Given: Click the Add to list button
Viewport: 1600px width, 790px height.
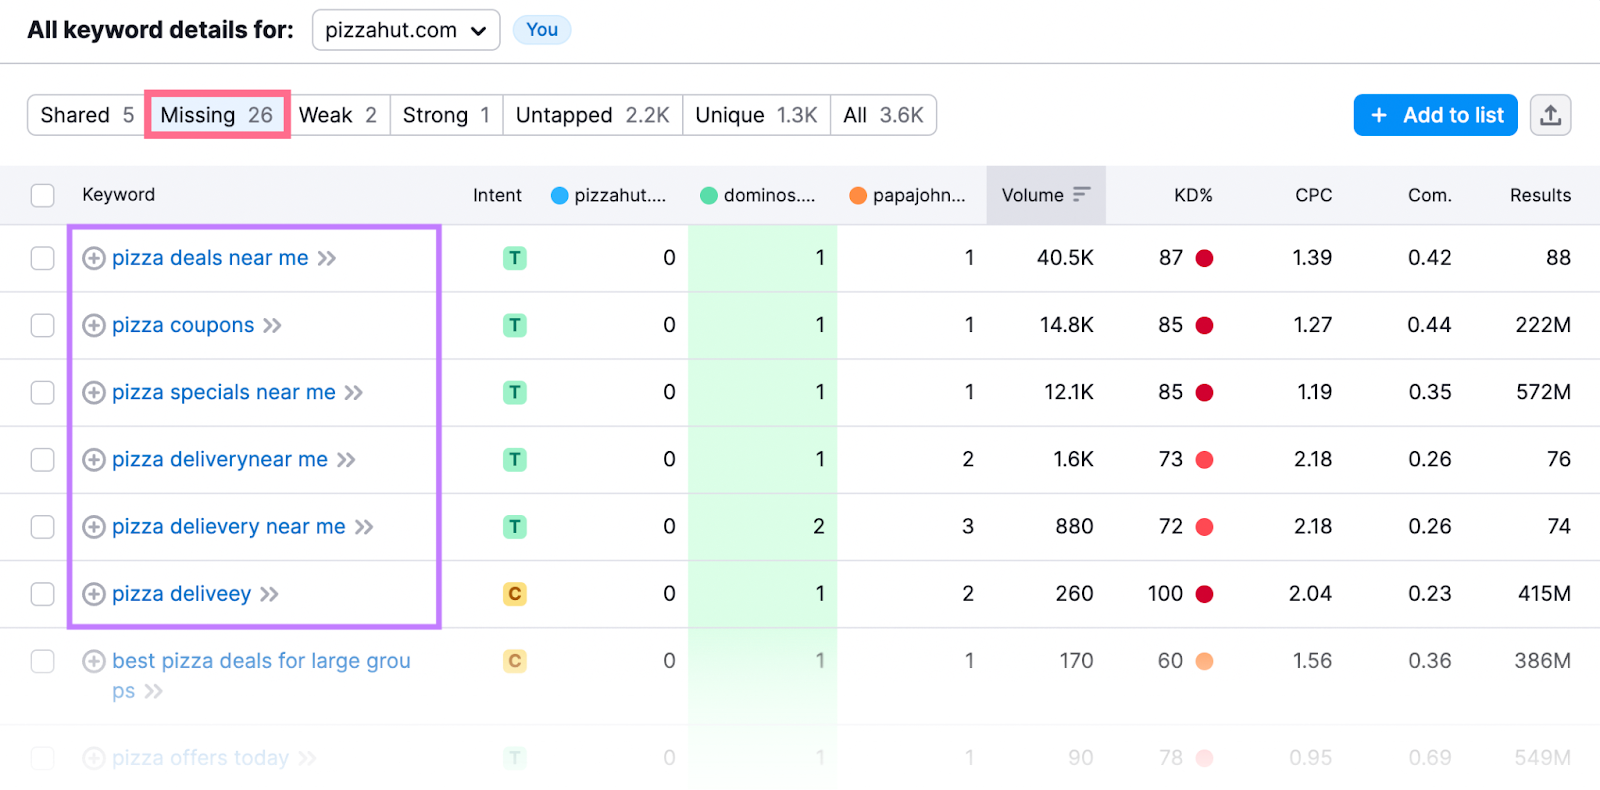Looking at the screenshot, I should [1435, 115].
